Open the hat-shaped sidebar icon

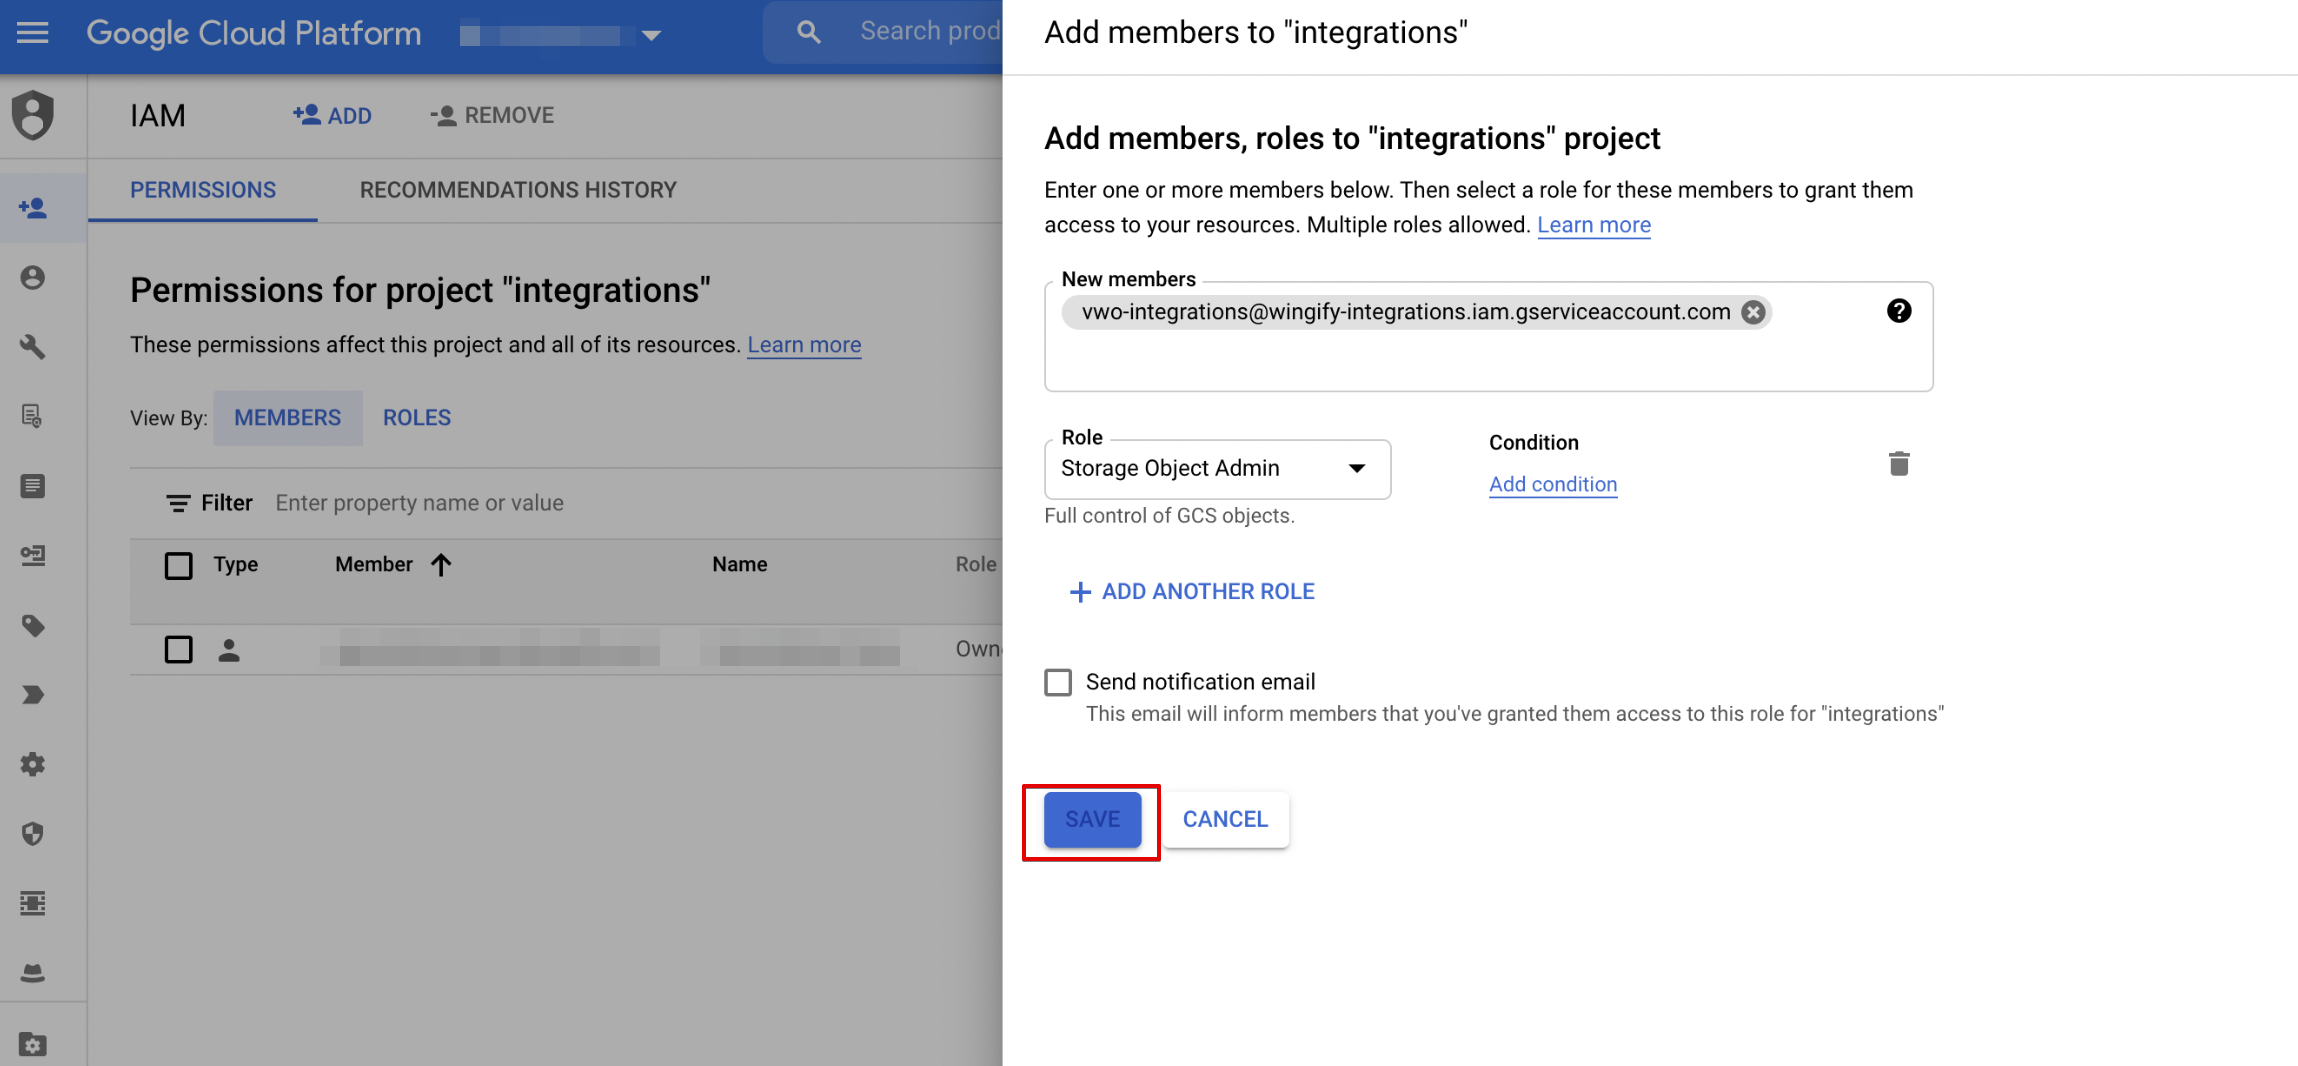pyautogui.click(x=33, y=972)
